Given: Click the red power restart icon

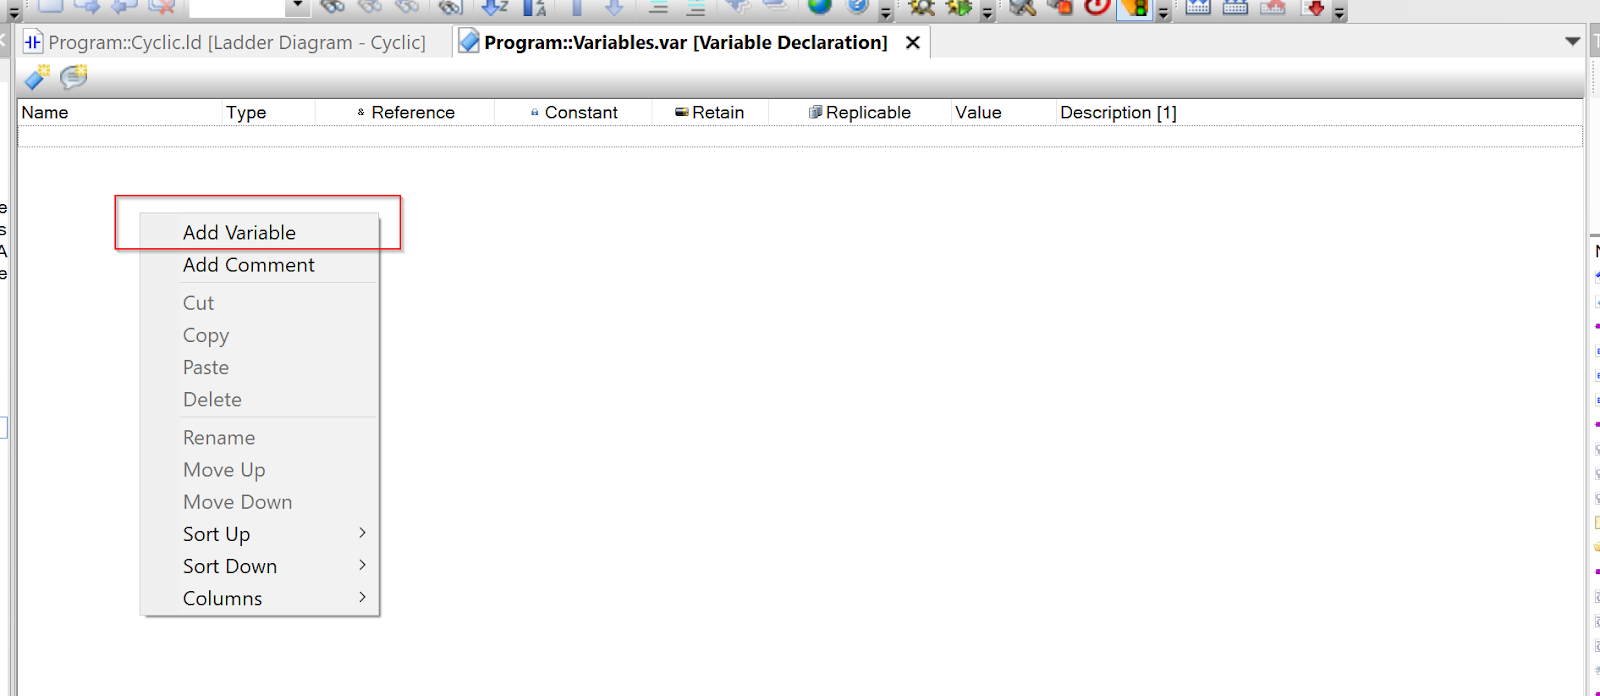Looking at the screenshot, I should pyautogui.click(x=1097, y=7).
